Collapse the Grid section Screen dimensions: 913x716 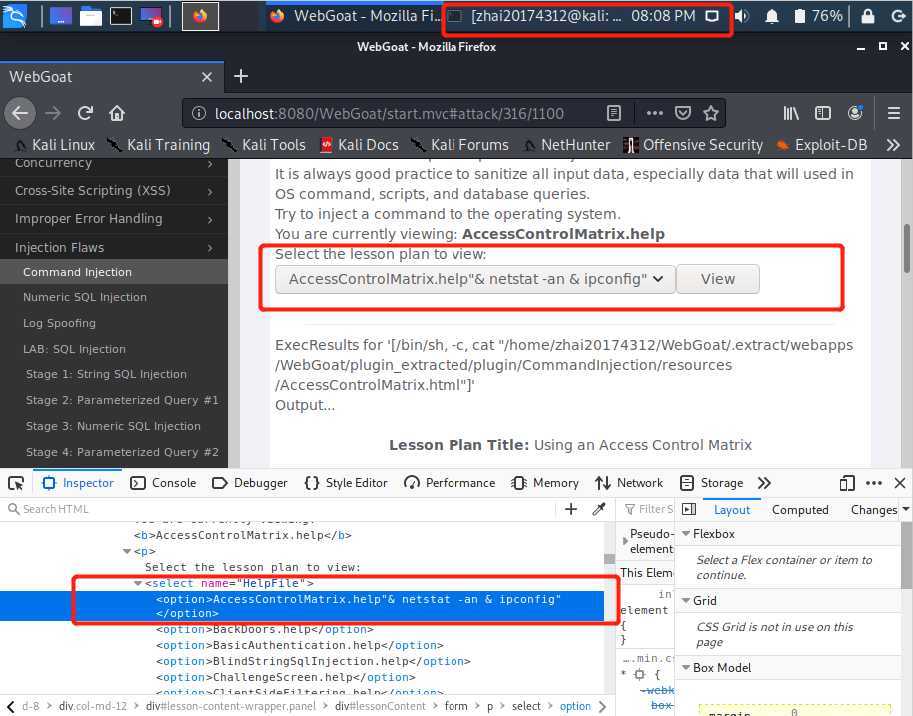click(686, 600)
